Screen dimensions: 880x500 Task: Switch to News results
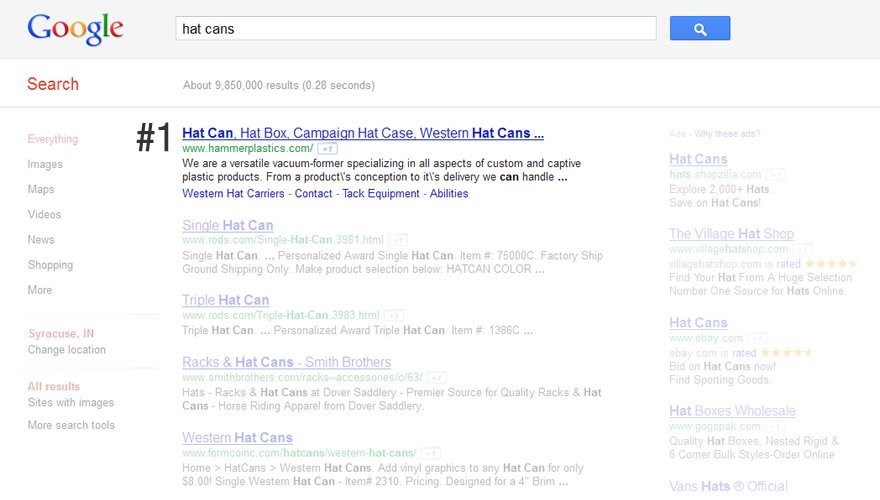point(41,240)
